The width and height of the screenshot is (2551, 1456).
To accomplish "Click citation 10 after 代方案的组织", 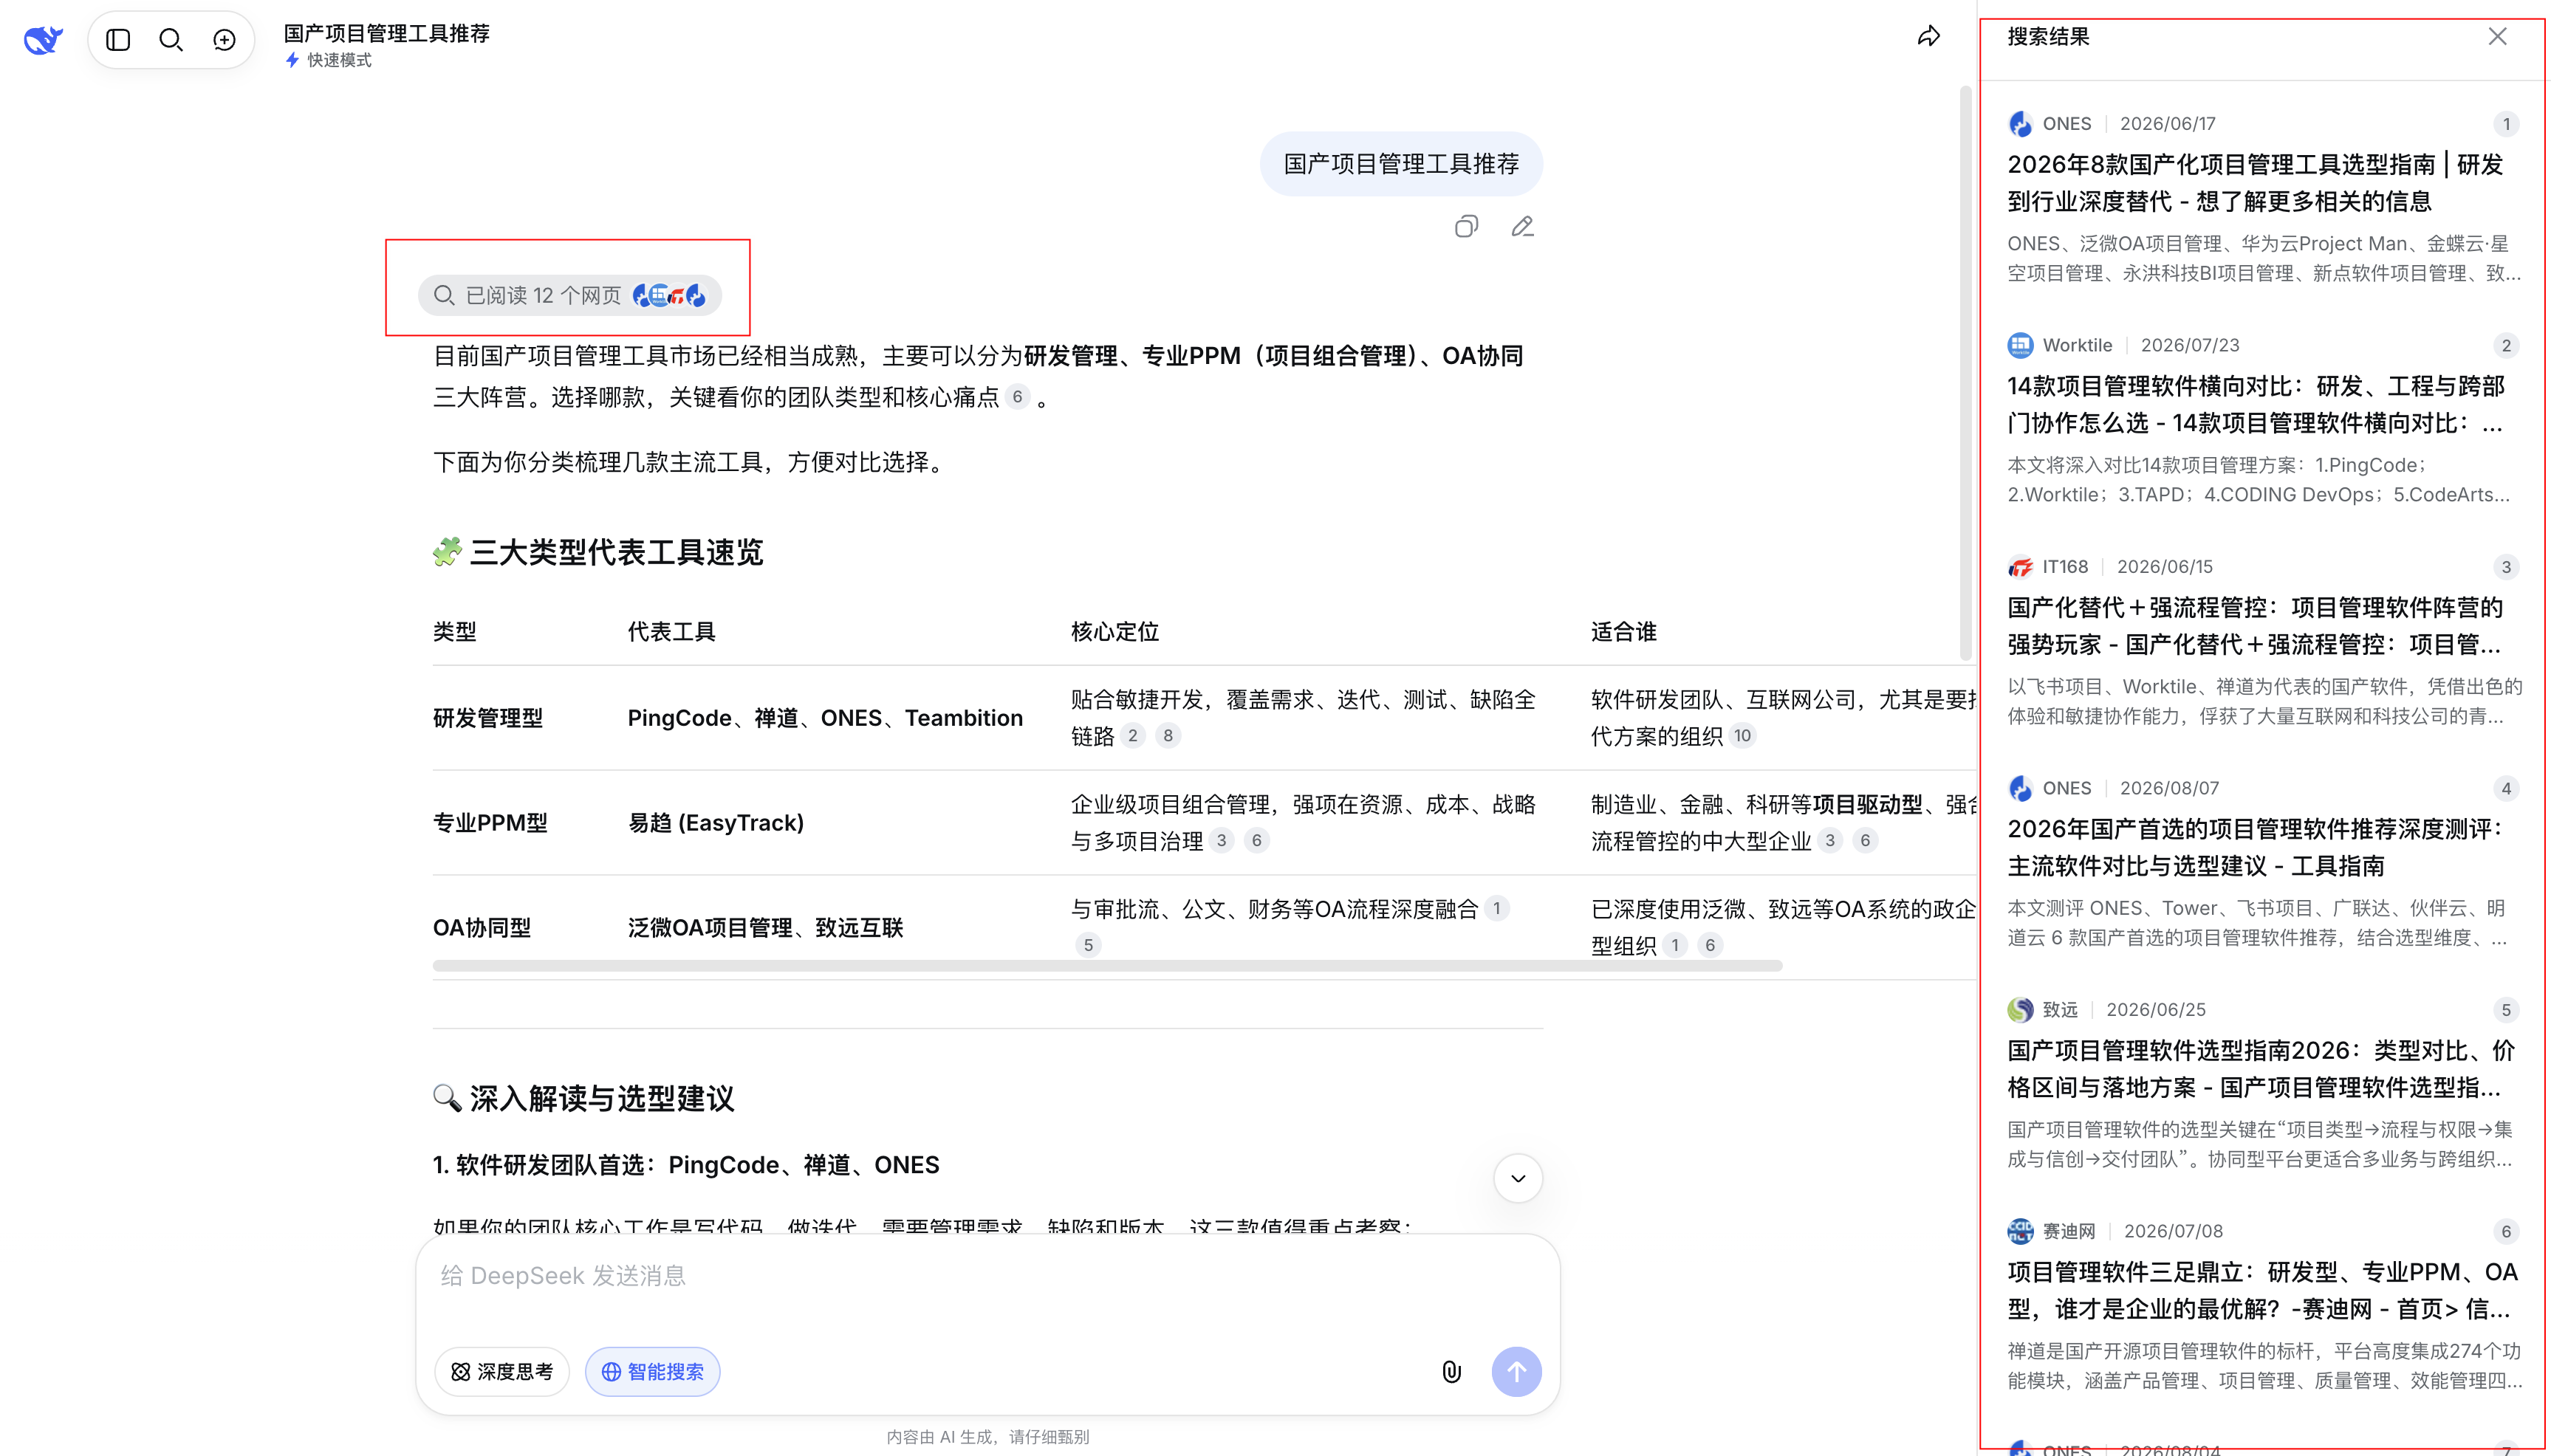I will tap(1742, 736).
